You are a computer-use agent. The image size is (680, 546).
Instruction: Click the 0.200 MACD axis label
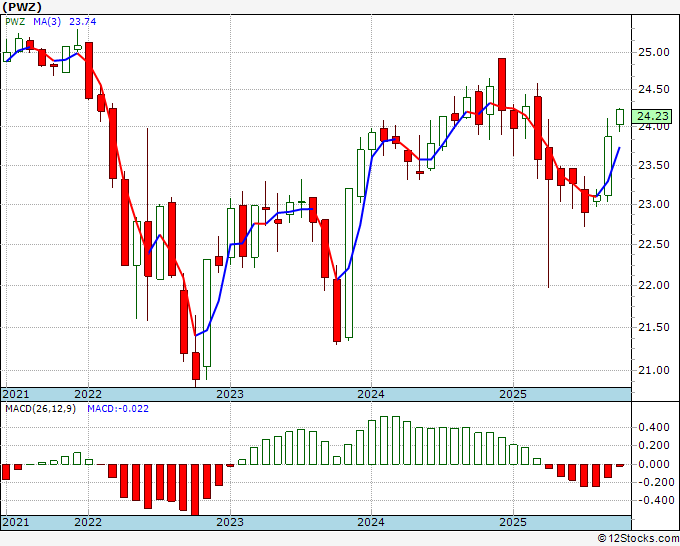(x=654, y=446)
